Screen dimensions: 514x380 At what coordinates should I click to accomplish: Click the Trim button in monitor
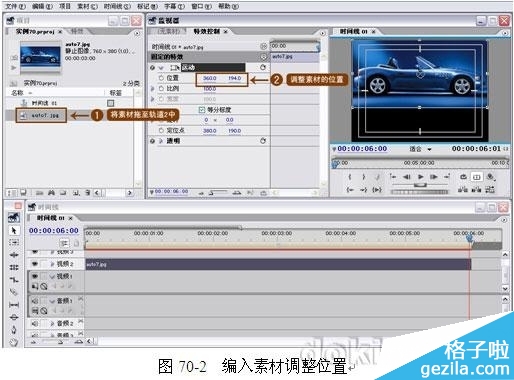coord(490,190)
